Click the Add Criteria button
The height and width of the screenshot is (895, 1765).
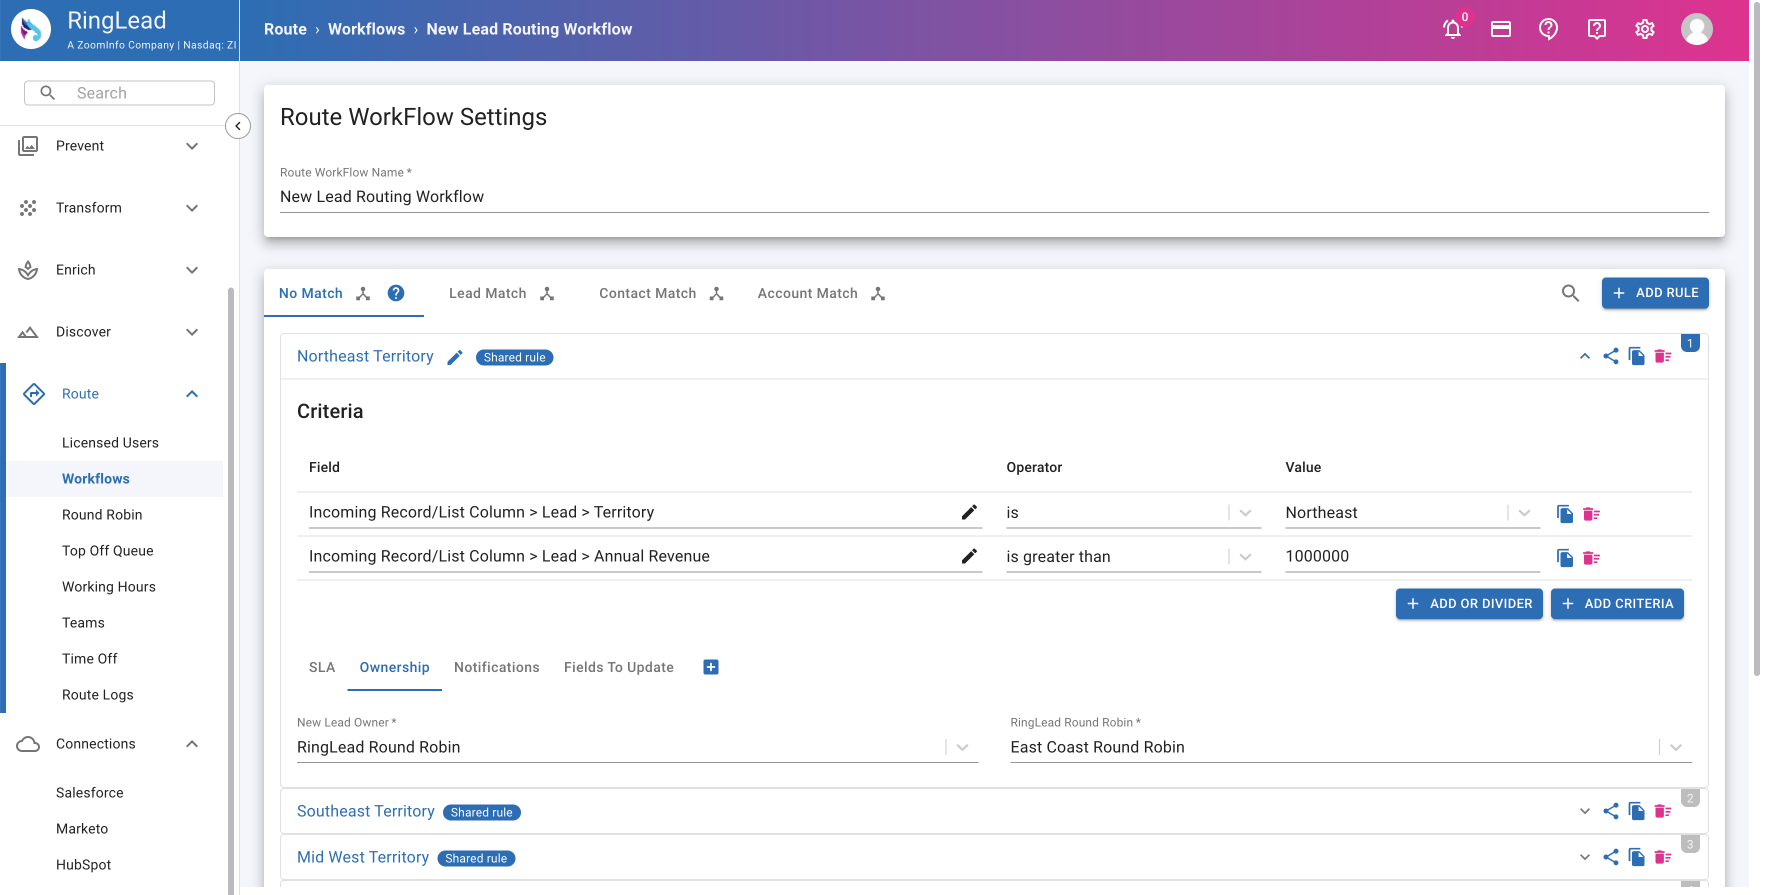point(1616,604)
